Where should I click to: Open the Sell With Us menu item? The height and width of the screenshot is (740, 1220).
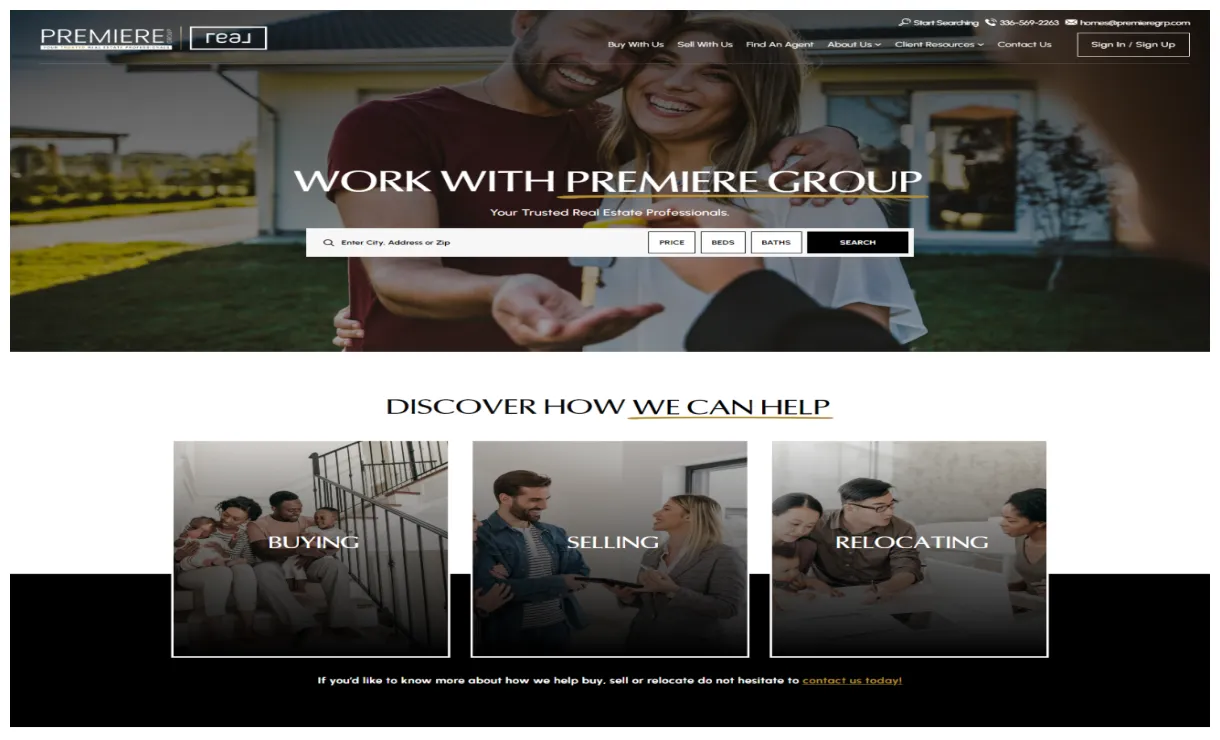click(705, 44)
